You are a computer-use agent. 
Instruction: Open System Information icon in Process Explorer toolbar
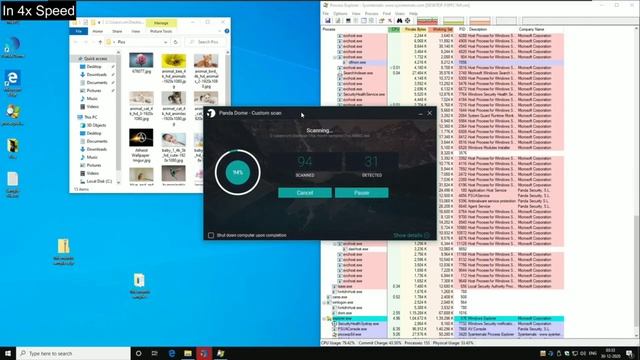[348, 20]
